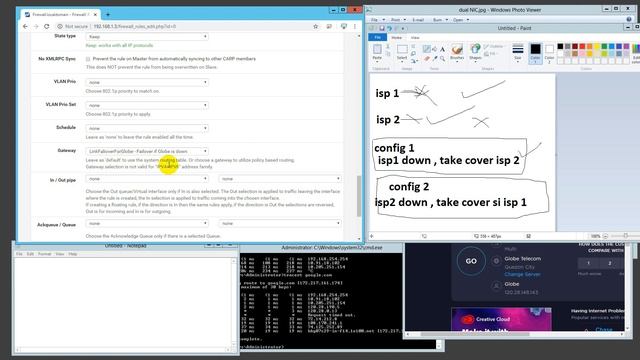
Task: Click the Save icon in Paint toolbar
Action: (382, 28)
